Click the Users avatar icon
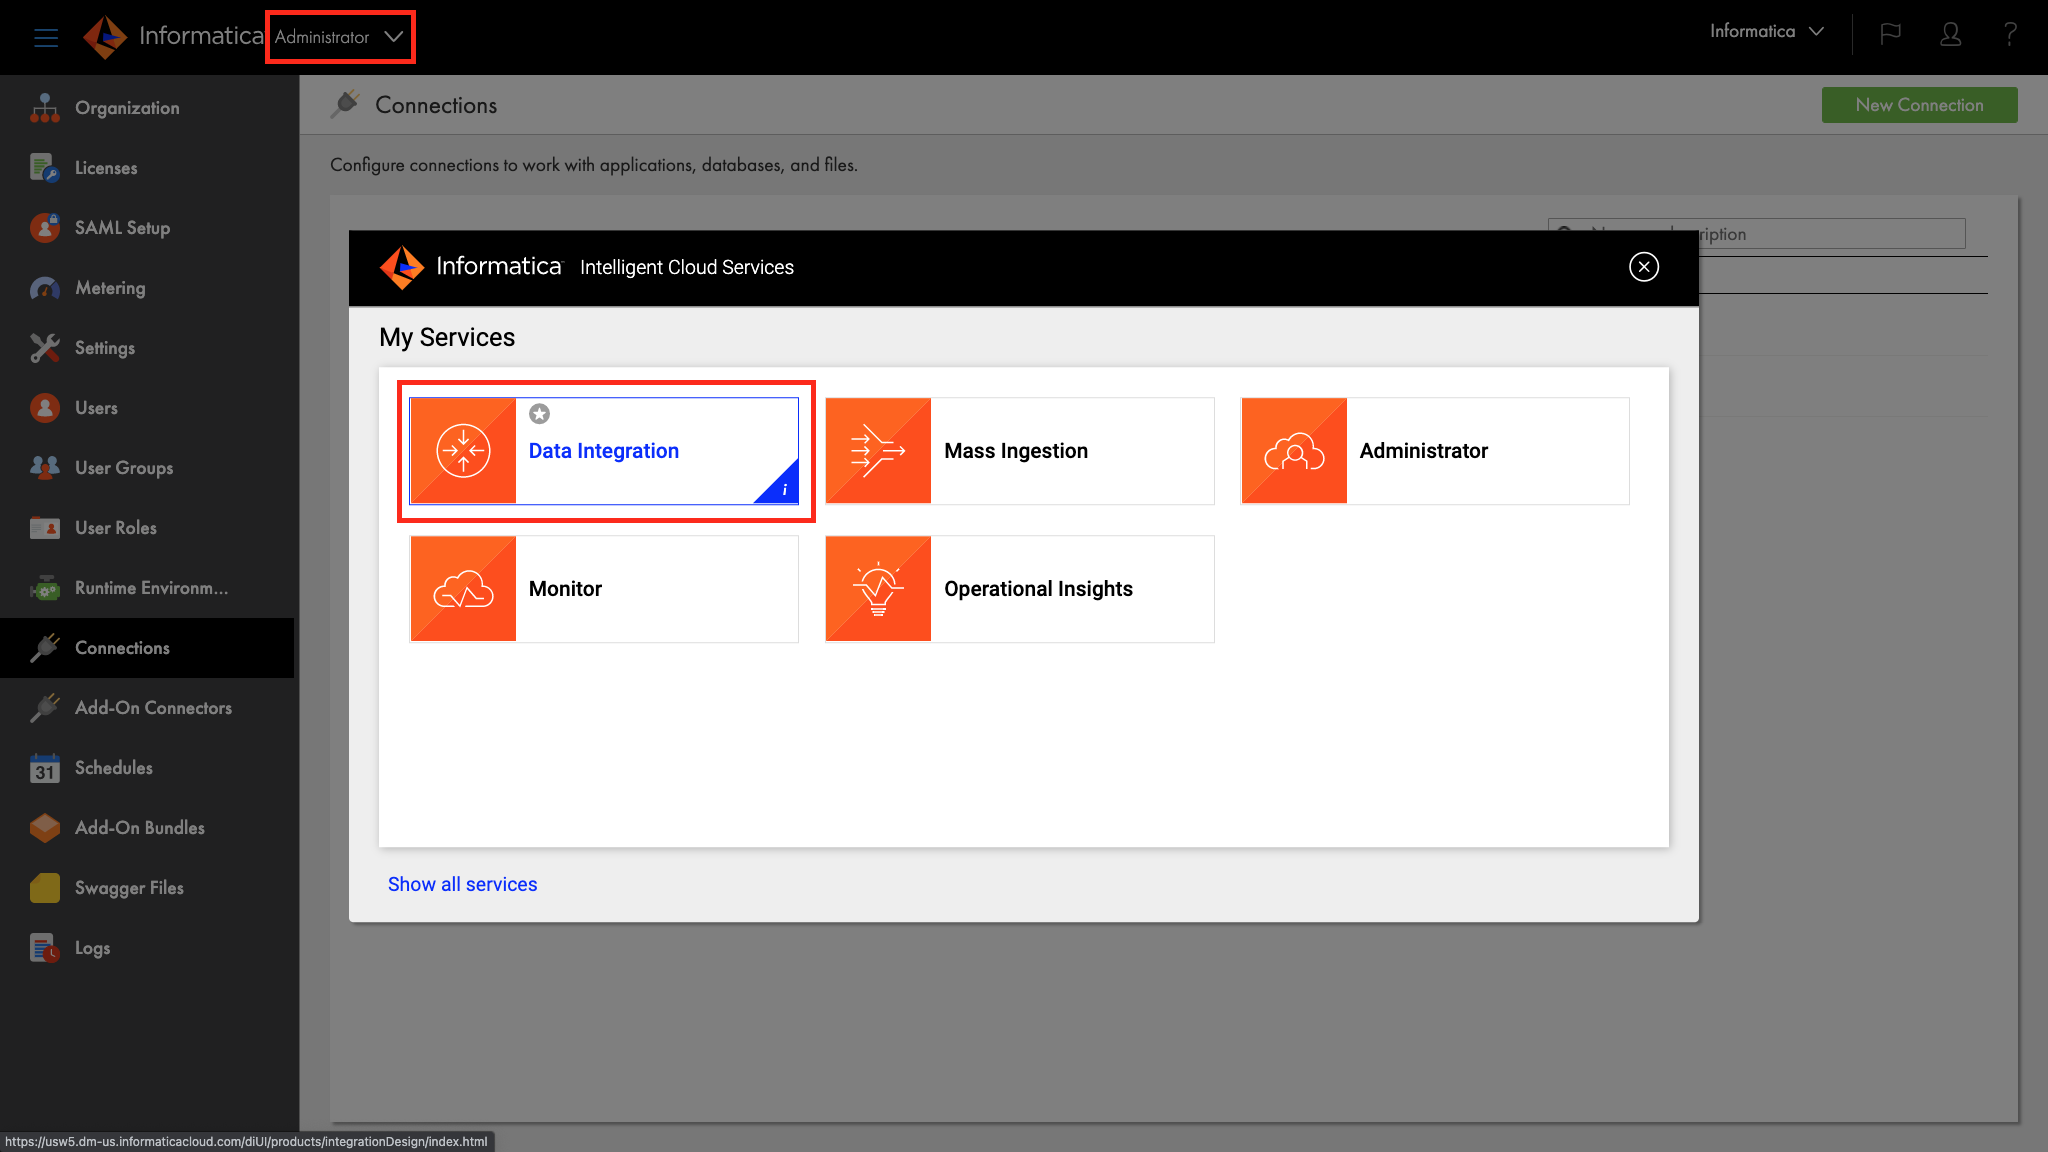The image size is (2048, 1152). point(45,408)
